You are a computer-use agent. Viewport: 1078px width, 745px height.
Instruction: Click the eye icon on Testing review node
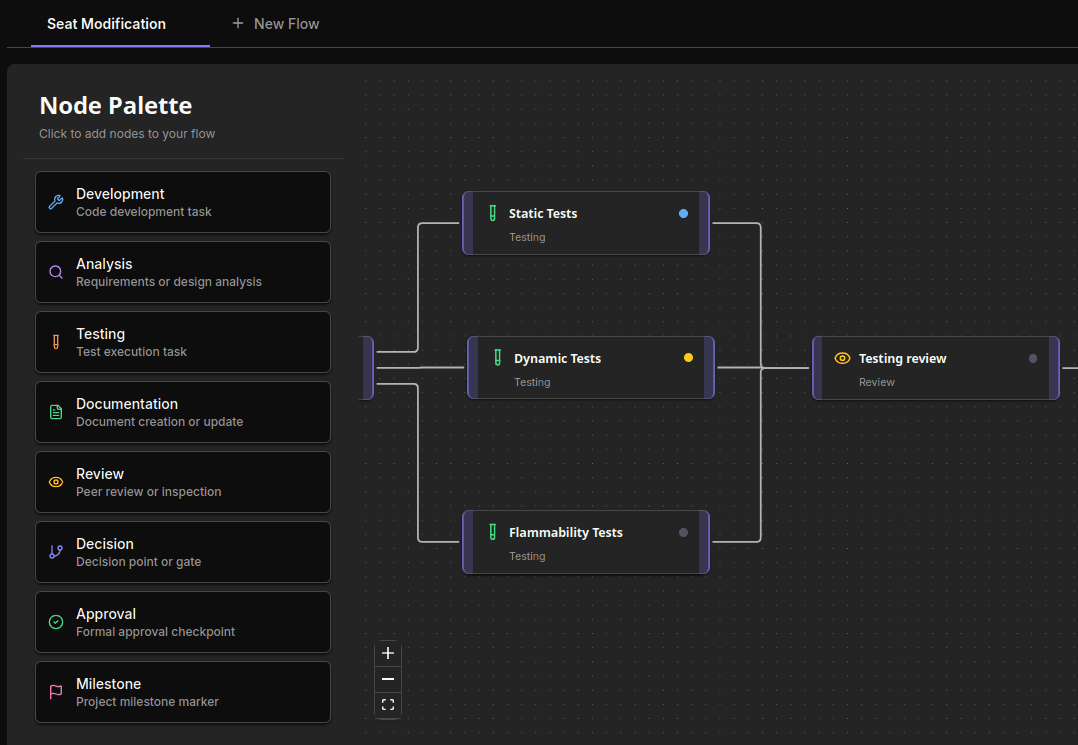tap(842, 358)
